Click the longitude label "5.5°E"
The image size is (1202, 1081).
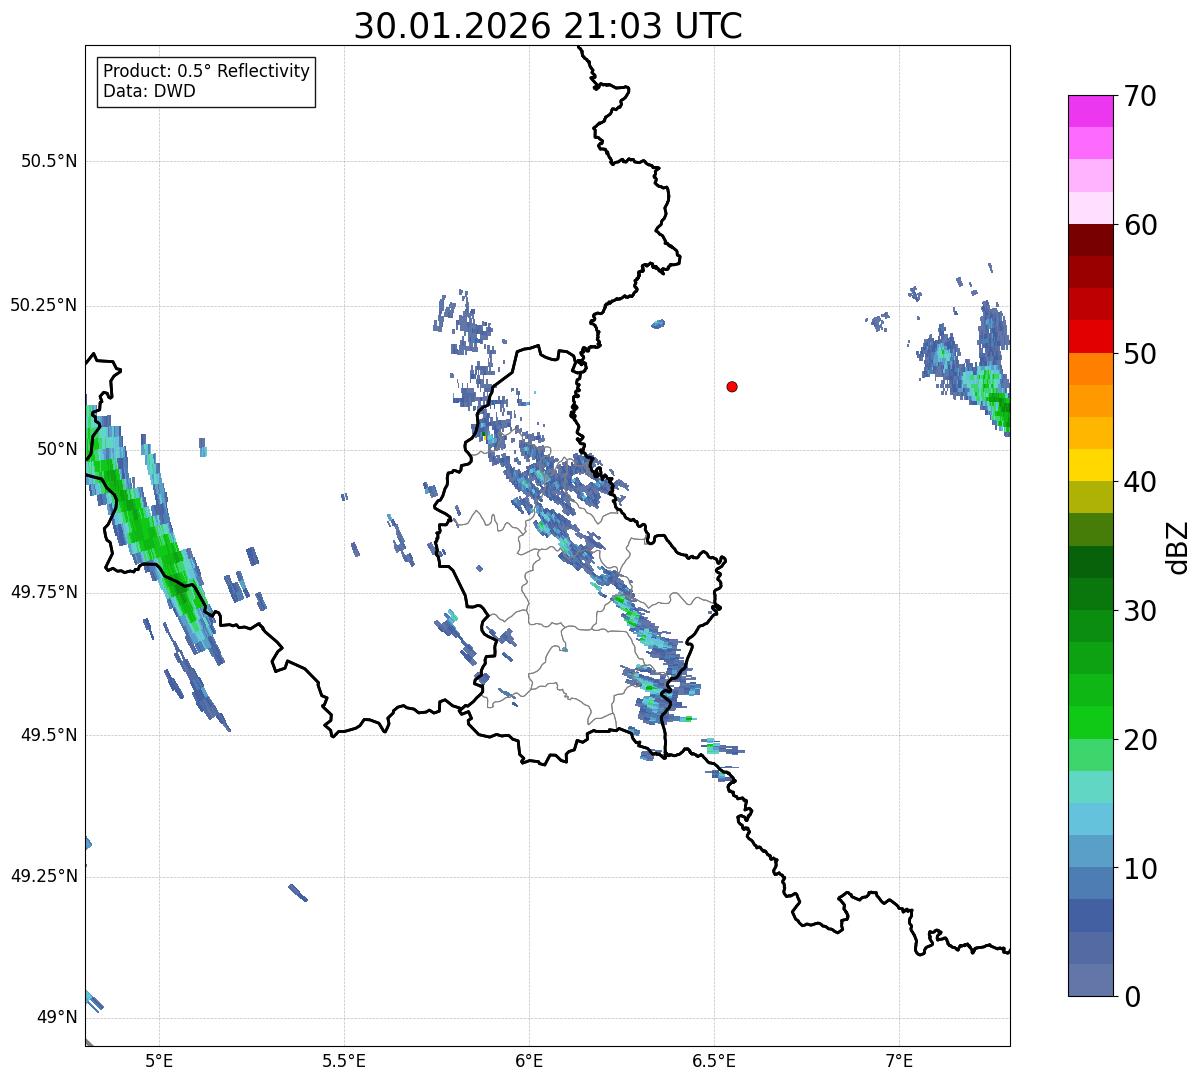(344, 1060)
